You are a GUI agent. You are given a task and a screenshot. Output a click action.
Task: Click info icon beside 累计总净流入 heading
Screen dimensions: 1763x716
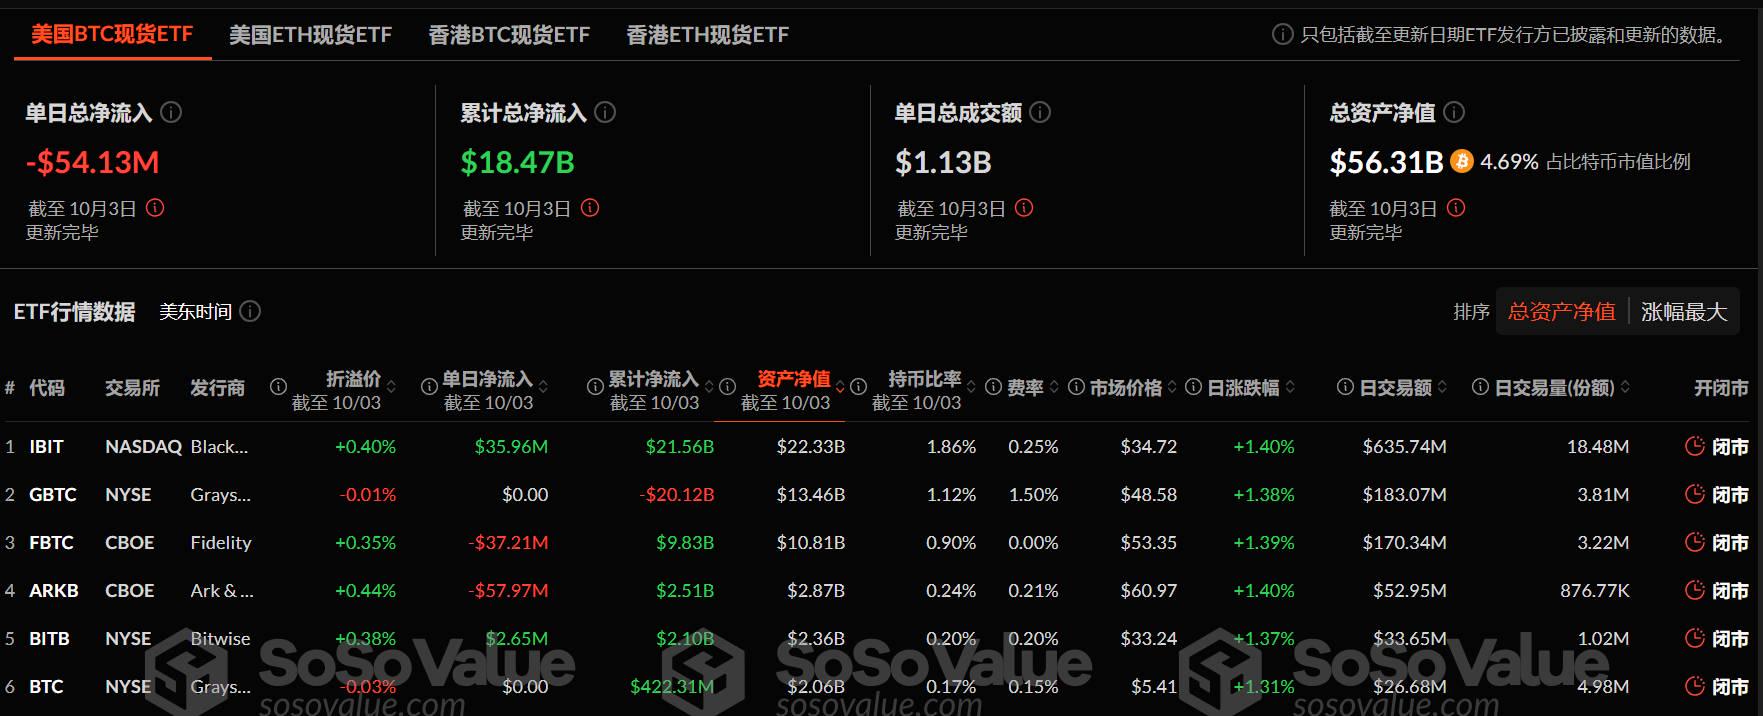click(x=605, y=112)
